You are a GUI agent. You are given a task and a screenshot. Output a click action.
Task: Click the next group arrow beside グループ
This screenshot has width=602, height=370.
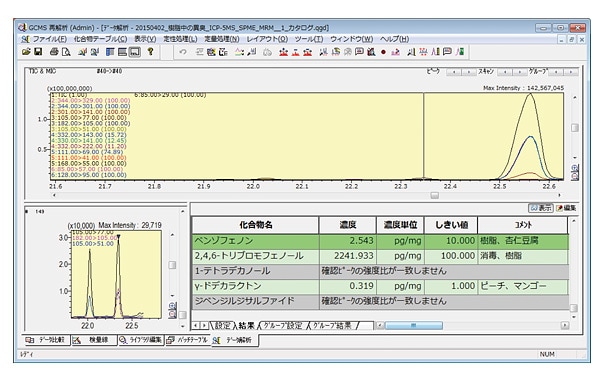pos(571,72)
